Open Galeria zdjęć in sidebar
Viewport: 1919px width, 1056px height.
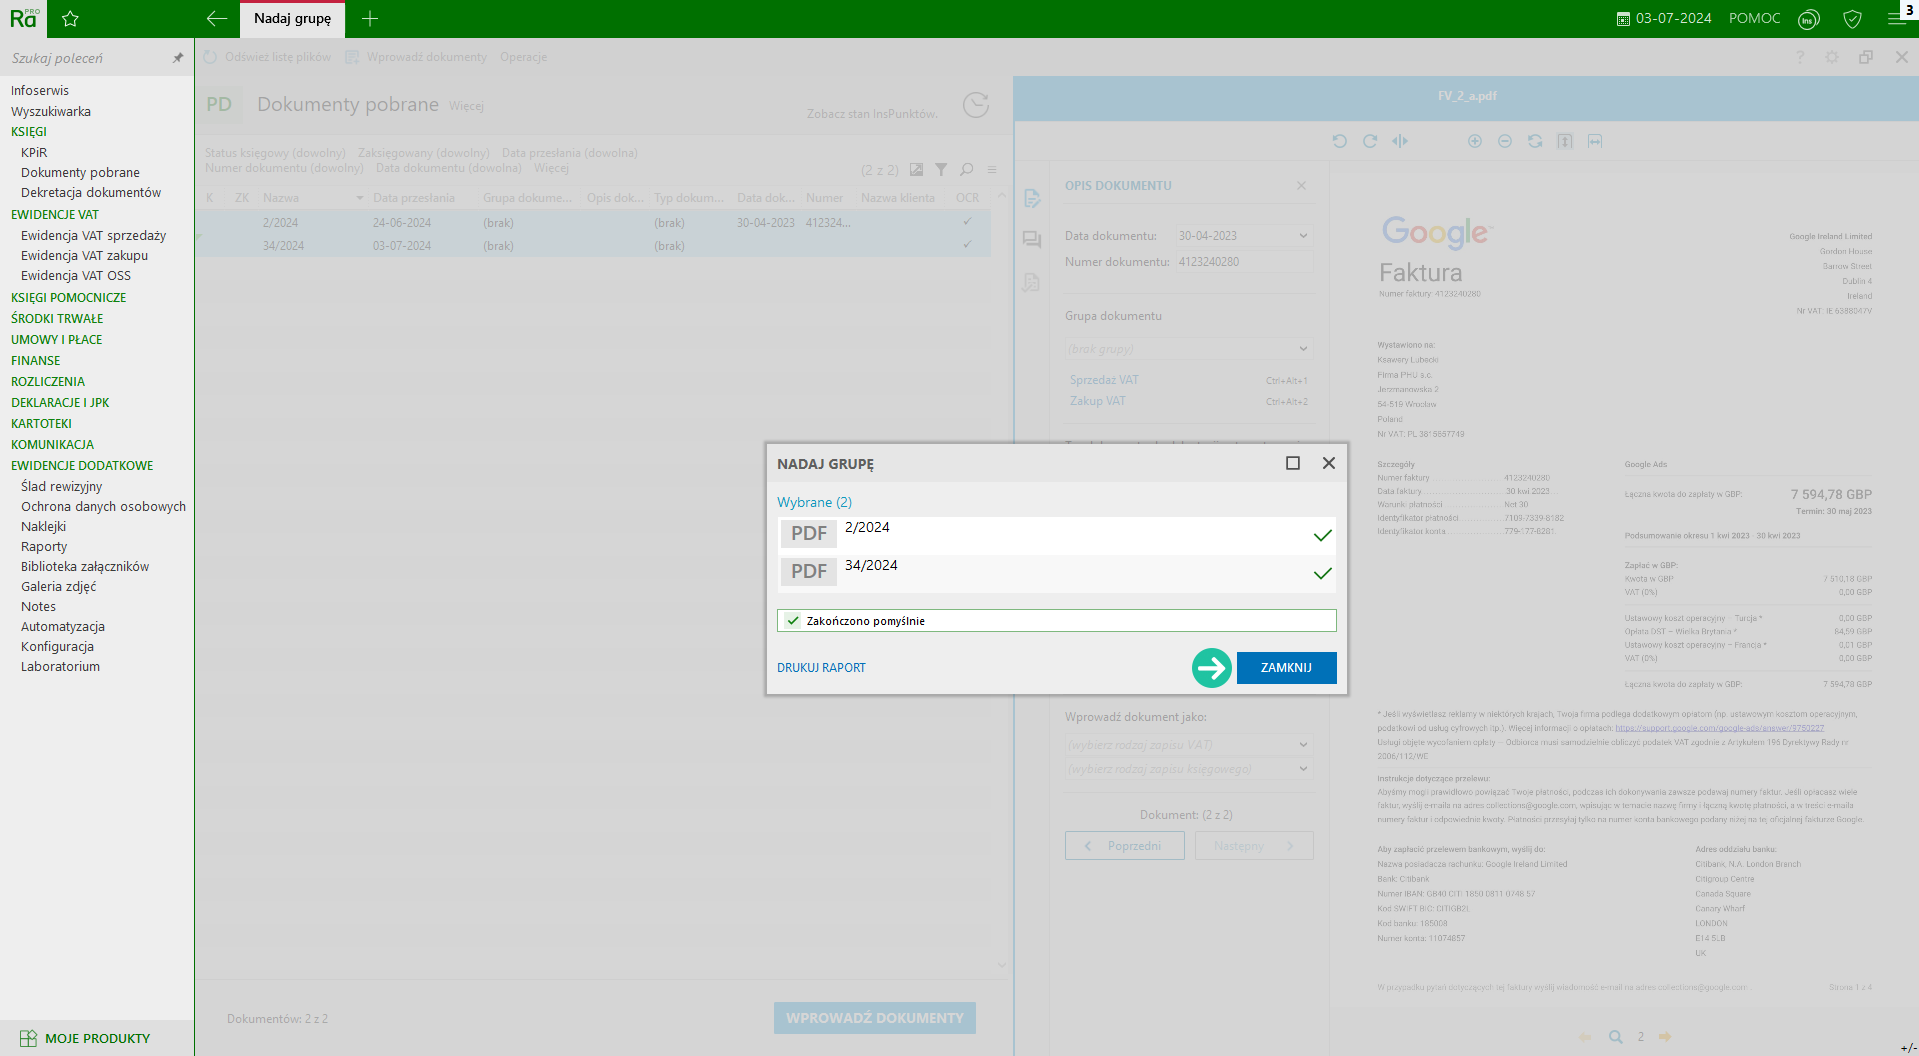(x=59, y=586)
